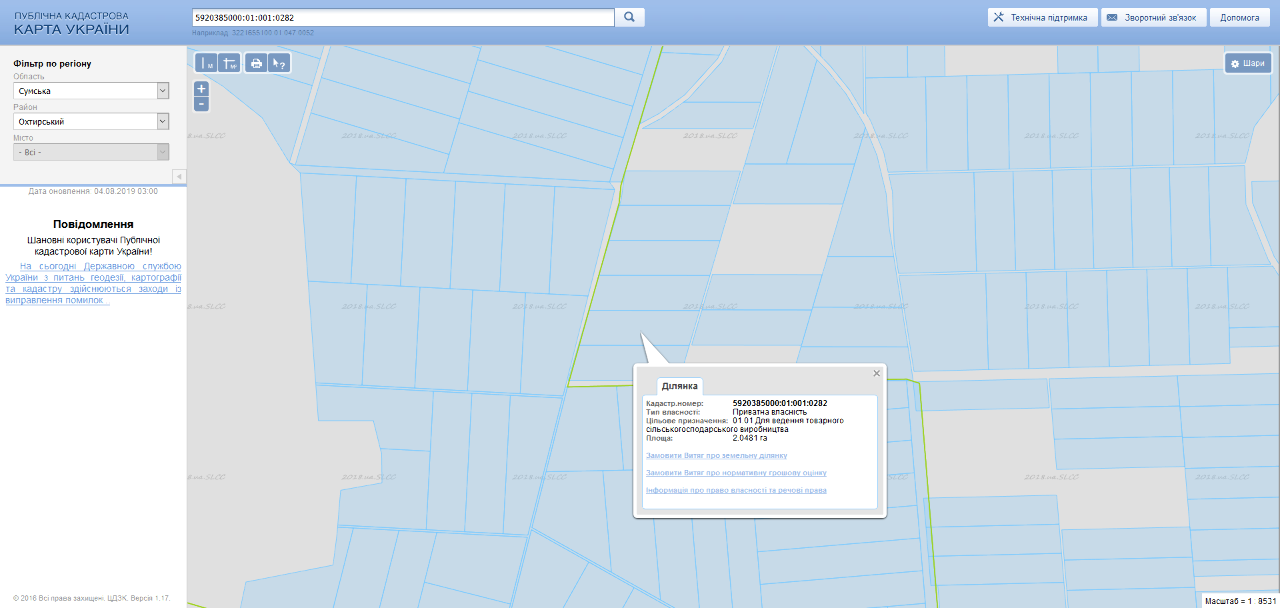Click the Повідомлення heading
This screenshot has width=1280, height=608.
coord(93,224)
